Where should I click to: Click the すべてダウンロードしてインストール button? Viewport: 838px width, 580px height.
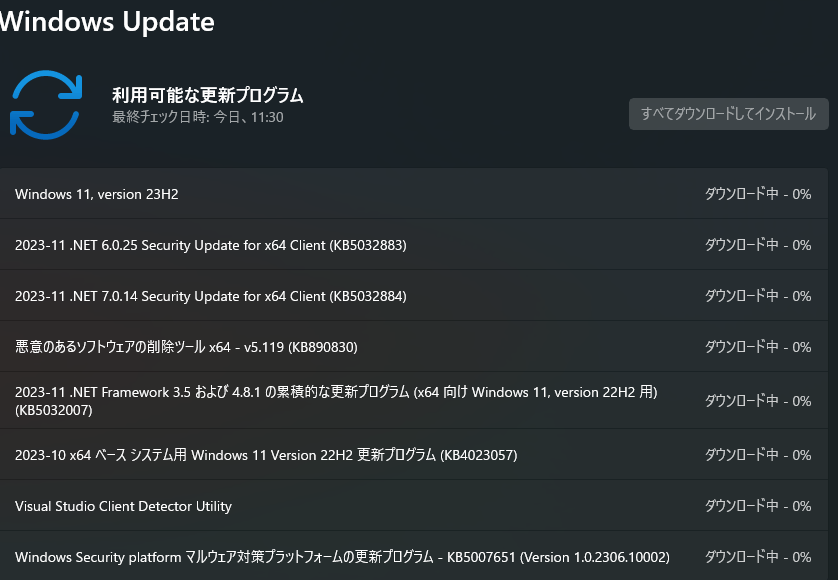(728, 114)
